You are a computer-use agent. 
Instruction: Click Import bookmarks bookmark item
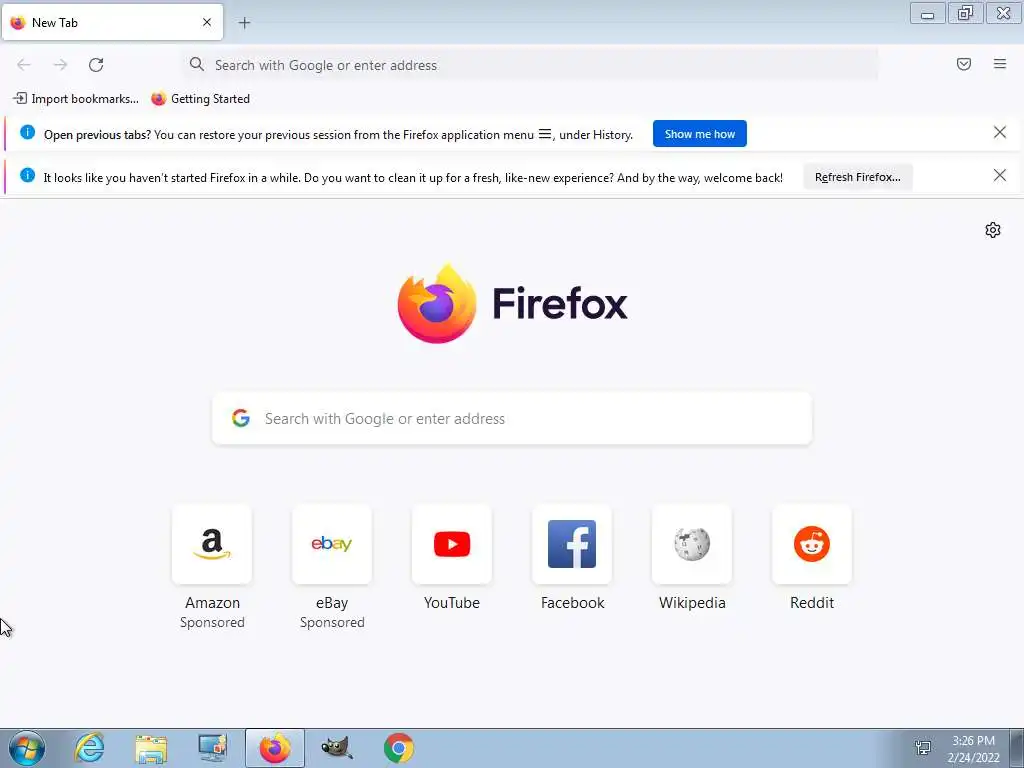76,99
